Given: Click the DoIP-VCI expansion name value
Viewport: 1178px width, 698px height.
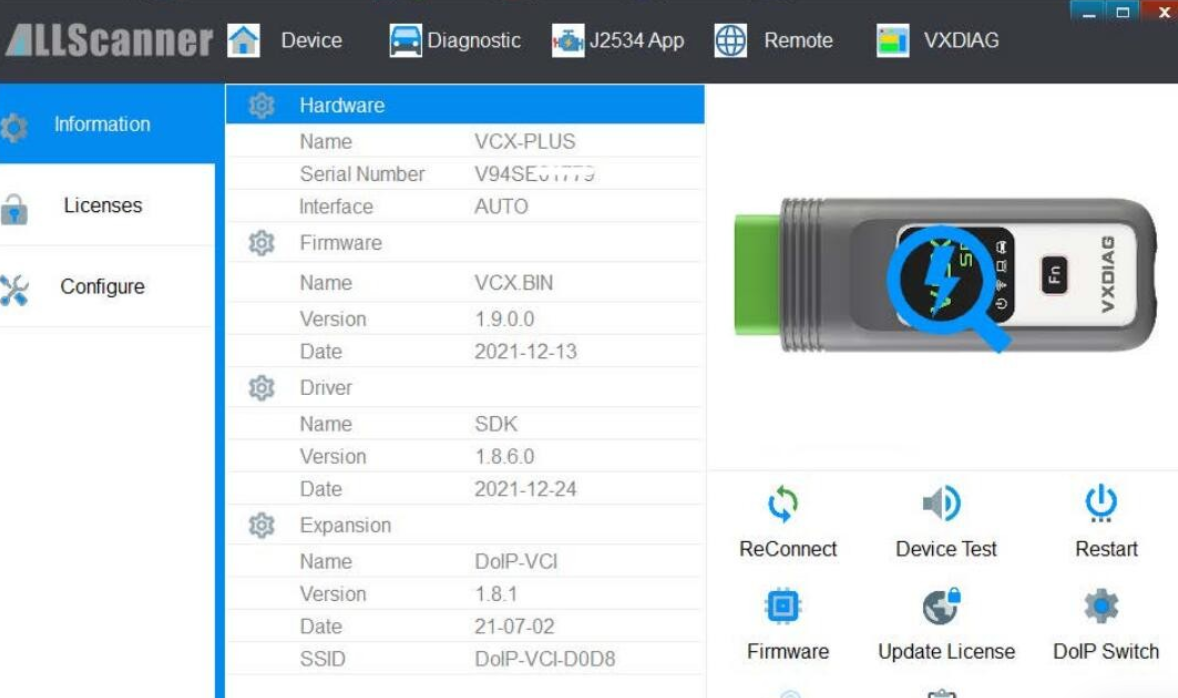Looking at the screenshot, I should [516, 561].
